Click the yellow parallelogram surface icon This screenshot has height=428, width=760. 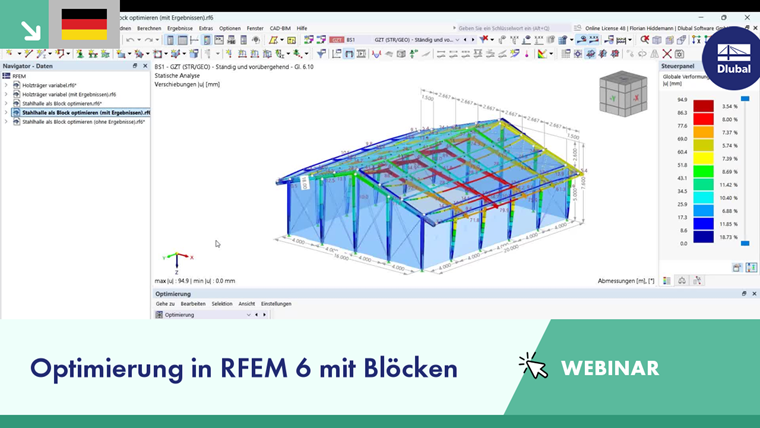pos(273,40)
